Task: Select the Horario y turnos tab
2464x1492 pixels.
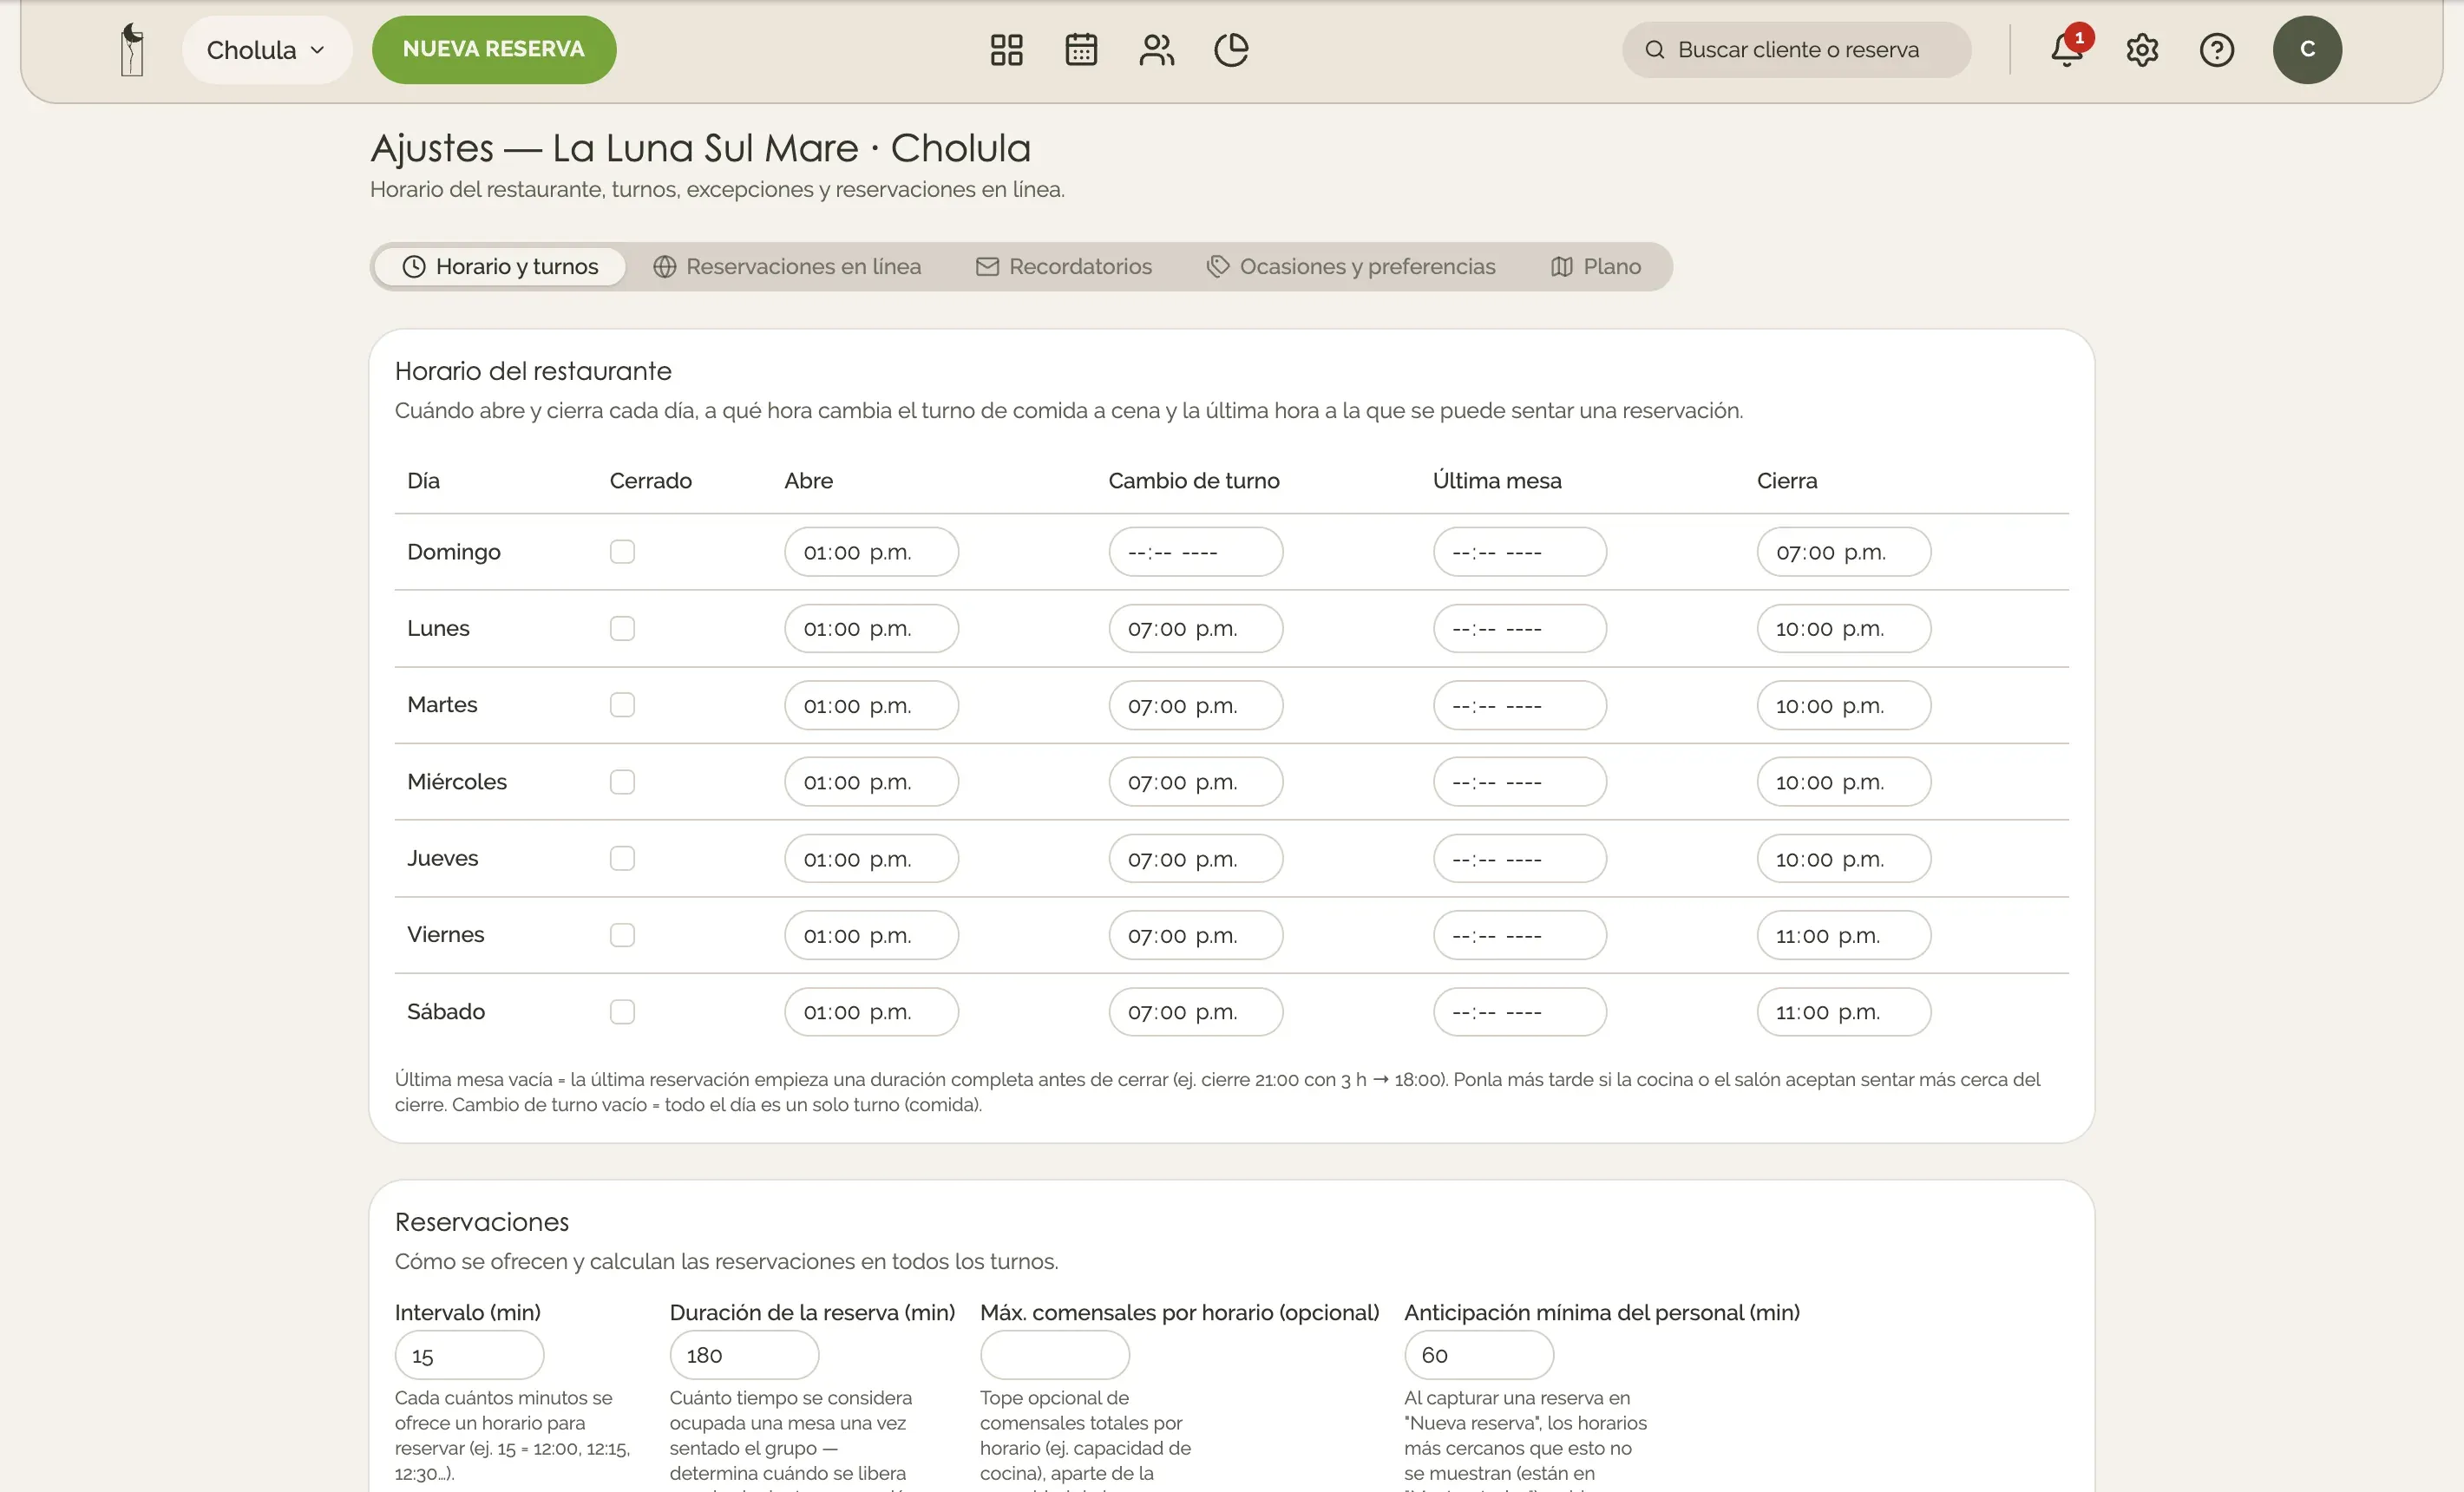Action: tap(500, 266)
